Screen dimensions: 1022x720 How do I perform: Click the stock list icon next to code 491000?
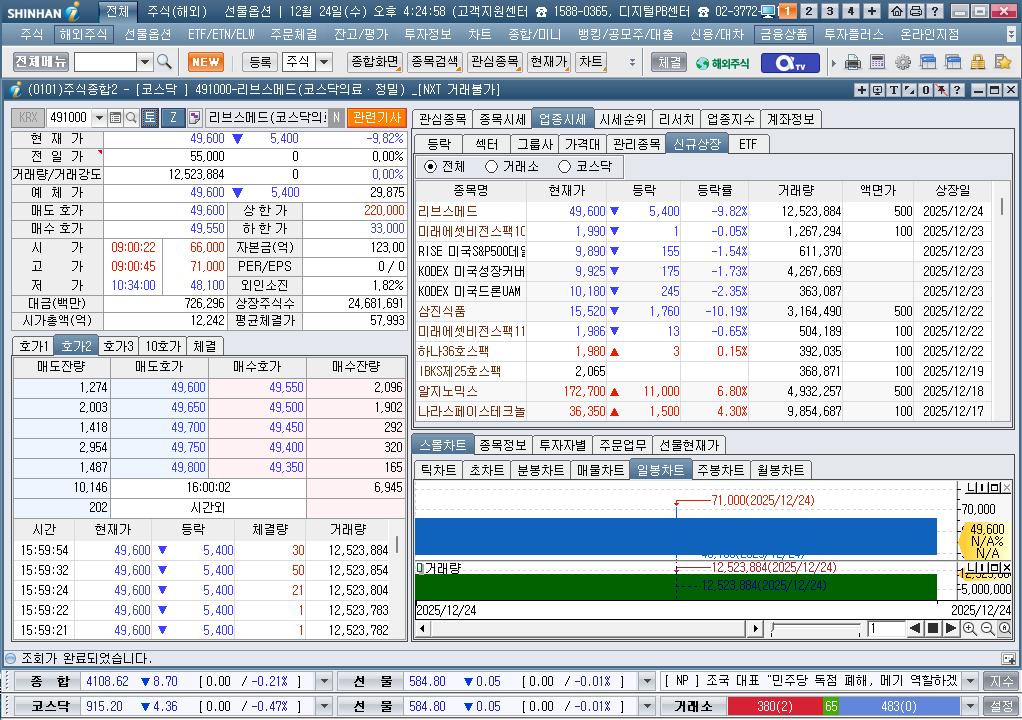[115, 118]
